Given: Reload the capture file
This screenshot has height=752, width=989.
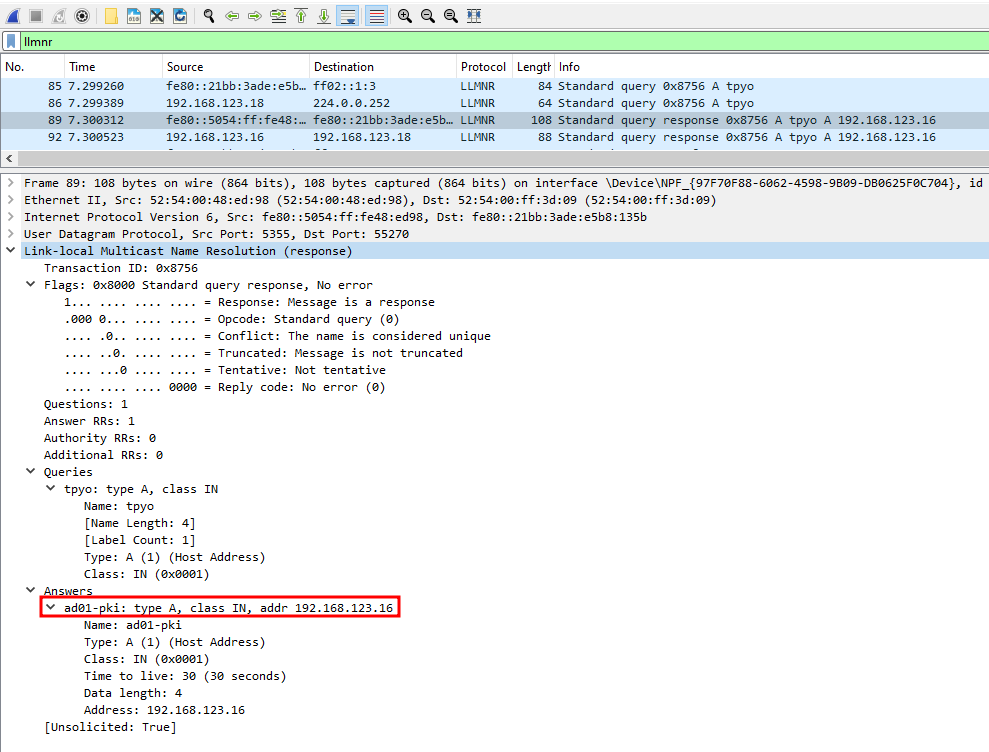Looking at the screenshot, I should point(180,16).
